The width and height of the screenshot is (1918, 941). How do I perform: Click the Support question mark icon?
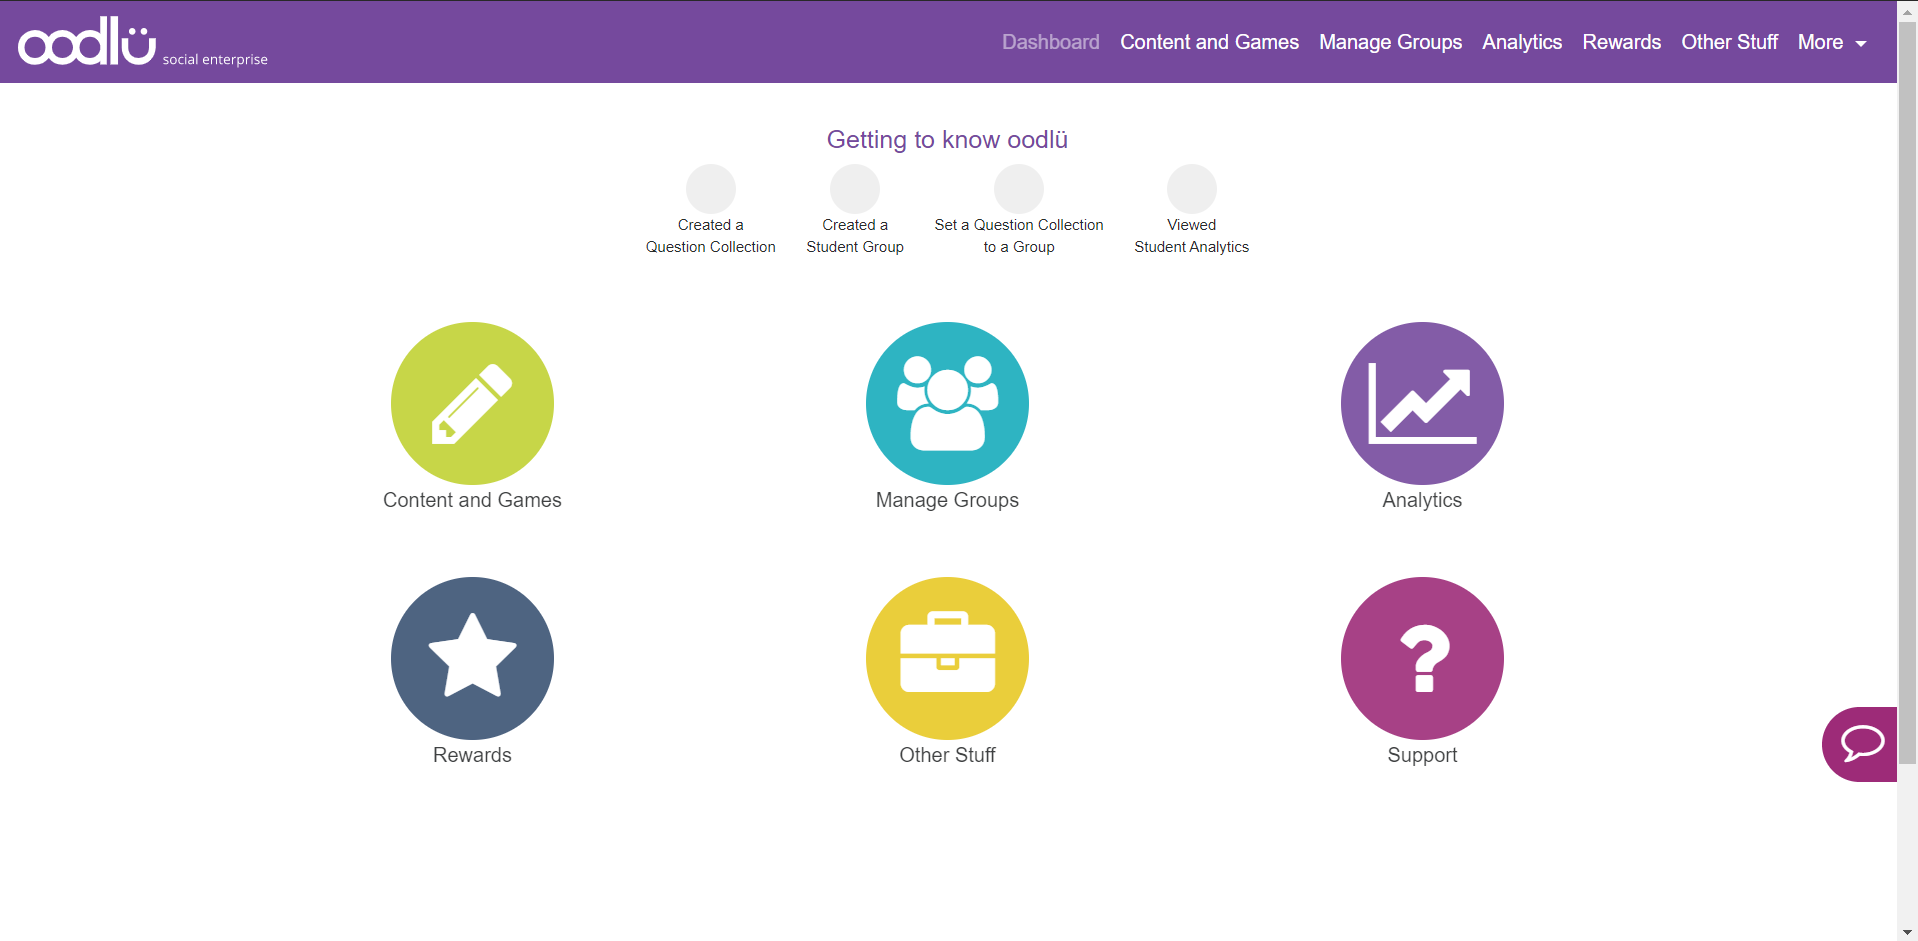(x=1422, y=658)
